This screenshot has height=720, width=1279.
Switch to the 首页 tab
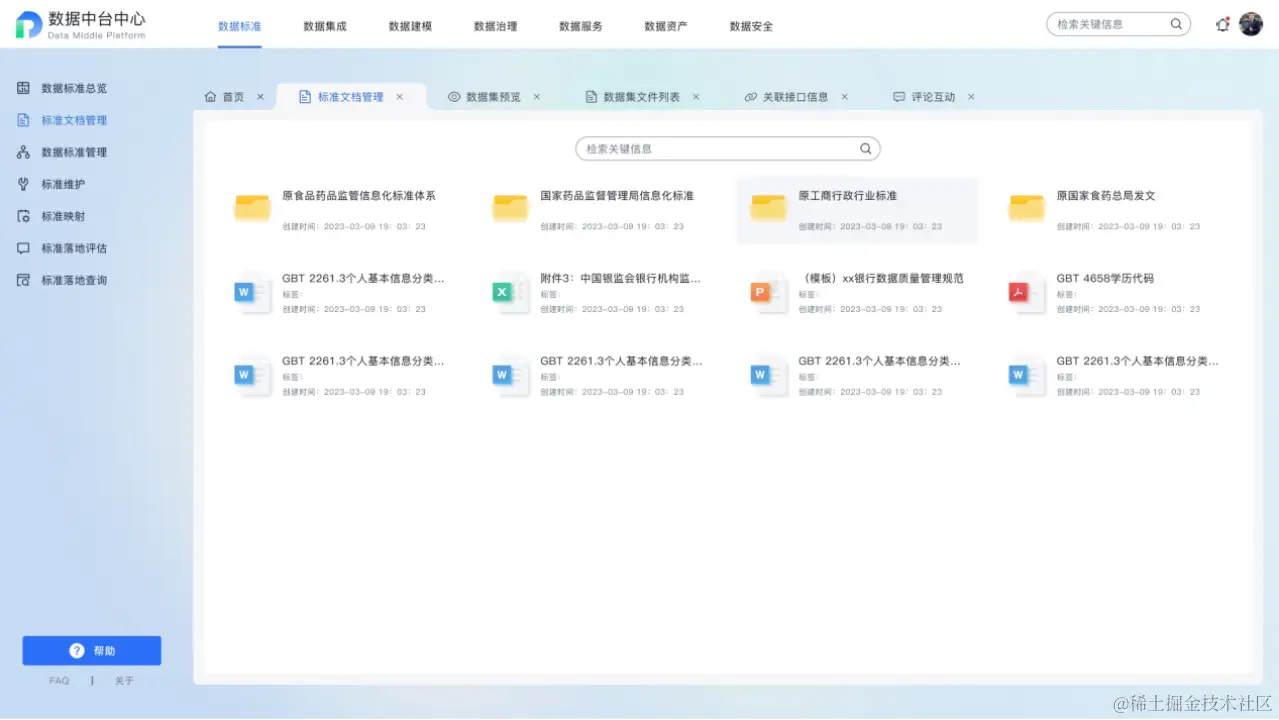tap(232, 96)
